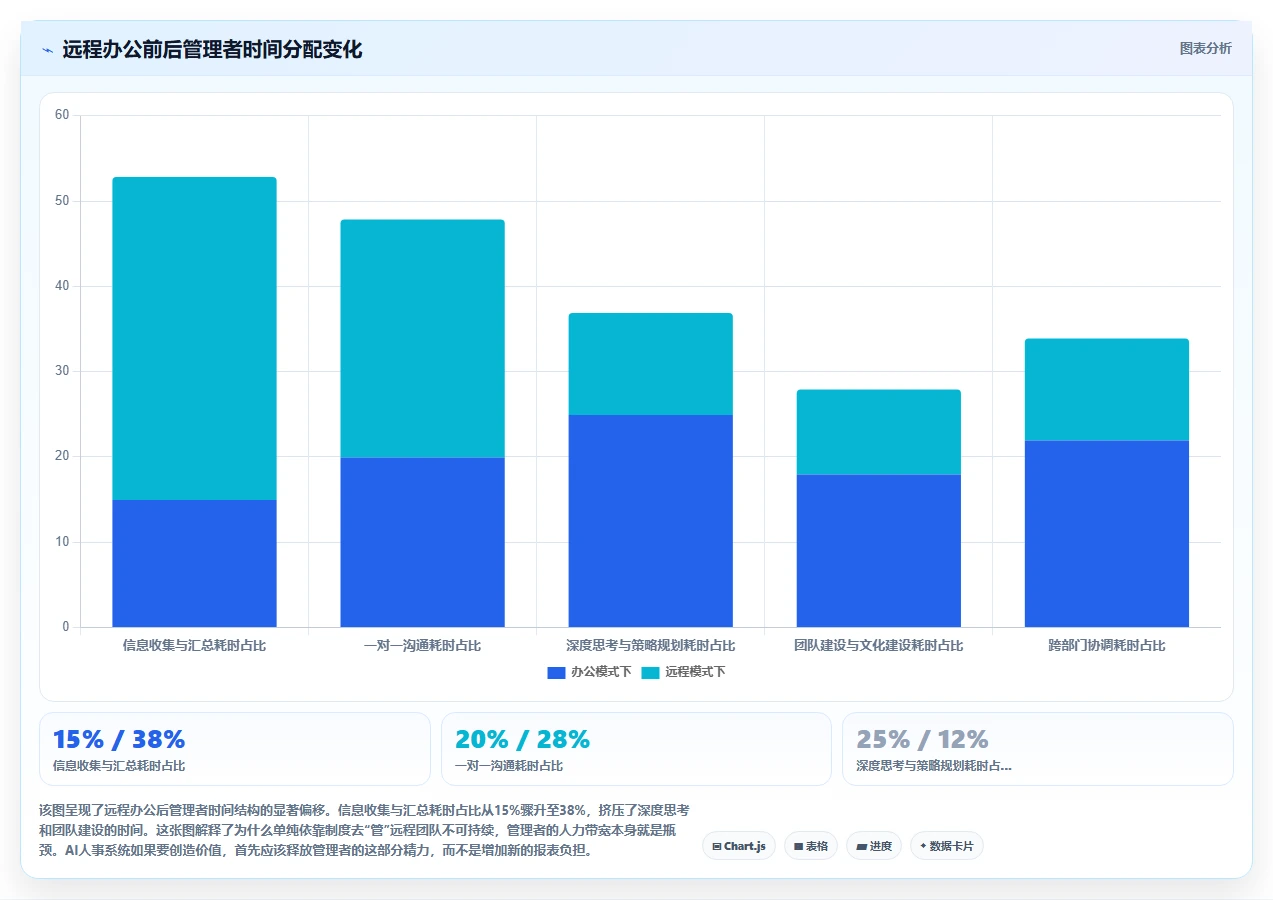The width and height of the screenshot is (1273, 900).
Task: Select the 数据卡片 tag
Action: click(x=947, y=846)
